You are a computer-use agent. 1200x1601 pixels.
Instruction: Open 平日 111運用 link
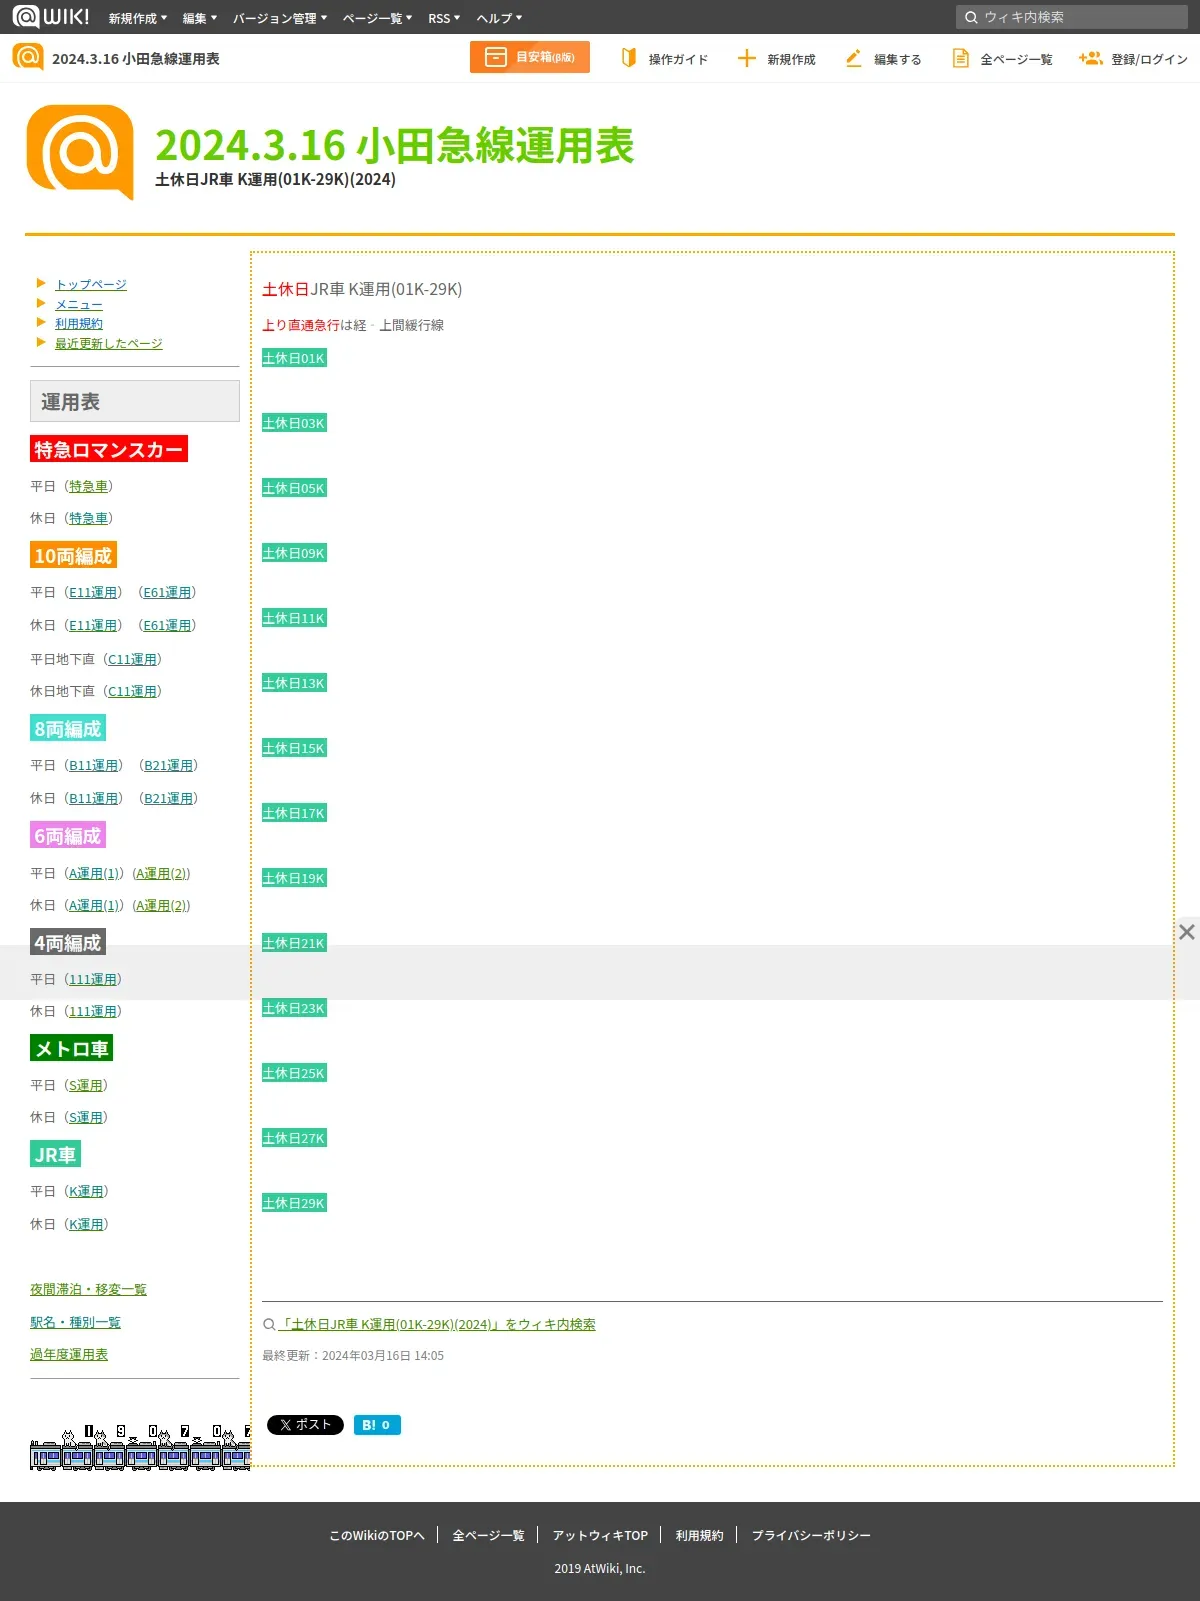(93, 979)
